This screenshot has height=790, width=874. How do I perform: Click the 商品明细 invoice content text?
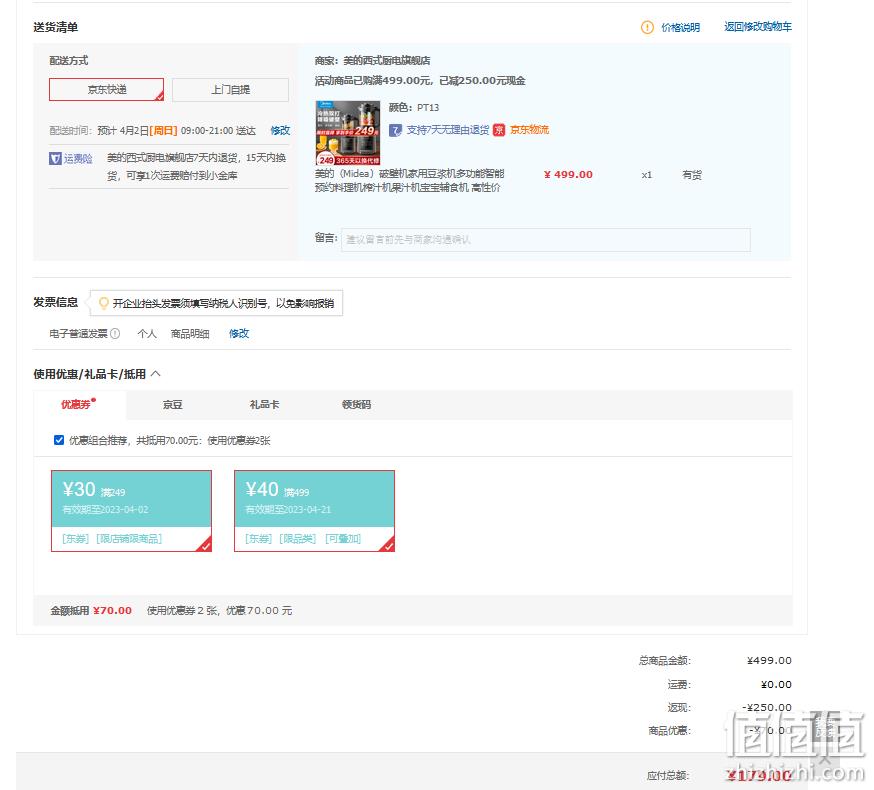tap(190, 333)
